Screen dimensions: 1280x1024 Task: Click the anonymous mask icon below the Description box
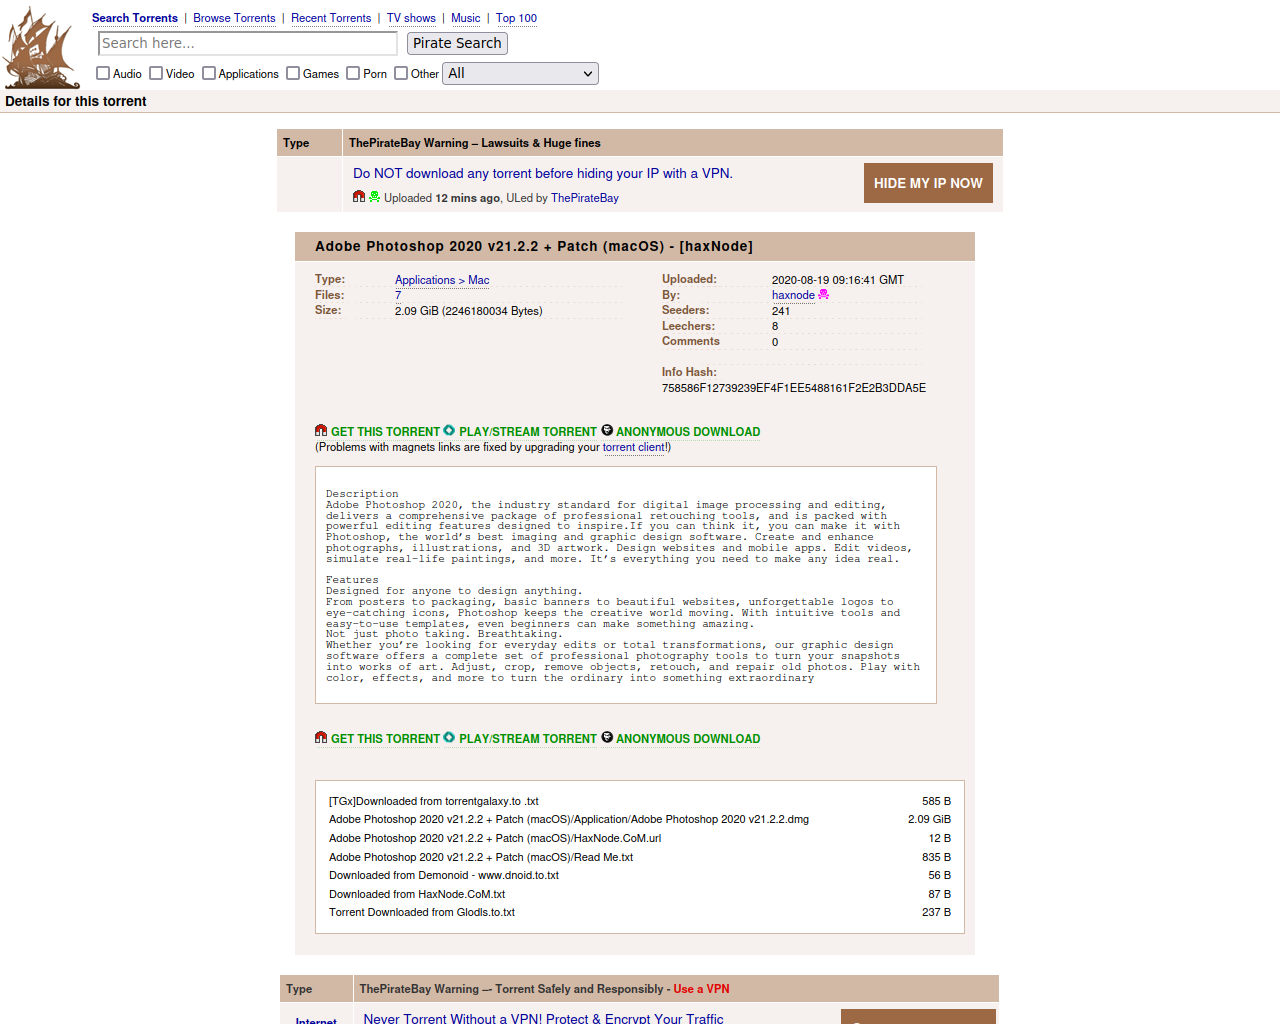(607, 738)
